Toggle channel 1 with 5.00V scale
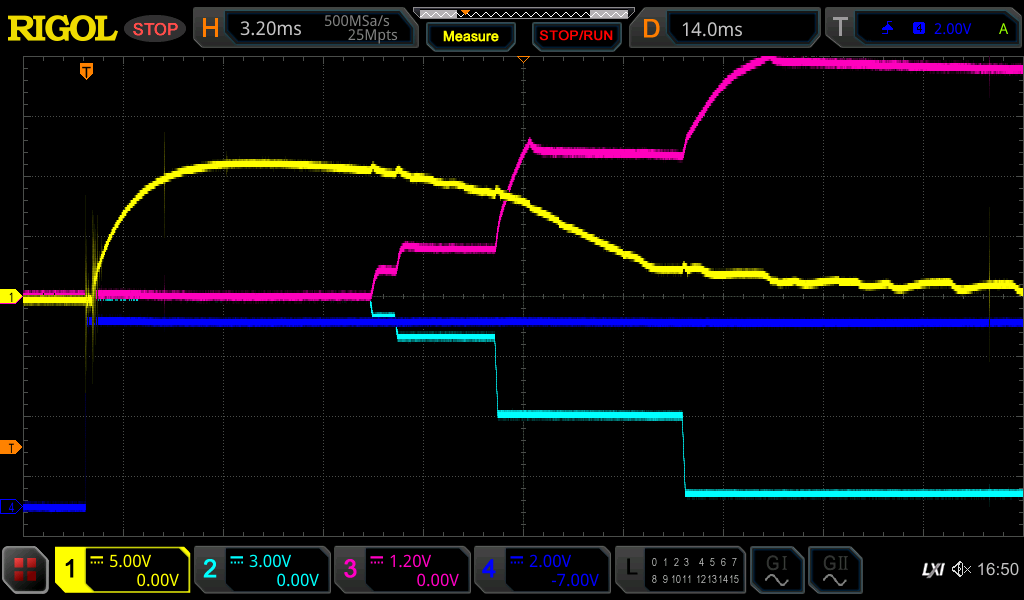Image resolution: width=1024 pixels, height=600 pixels. (x=123, y=570)
